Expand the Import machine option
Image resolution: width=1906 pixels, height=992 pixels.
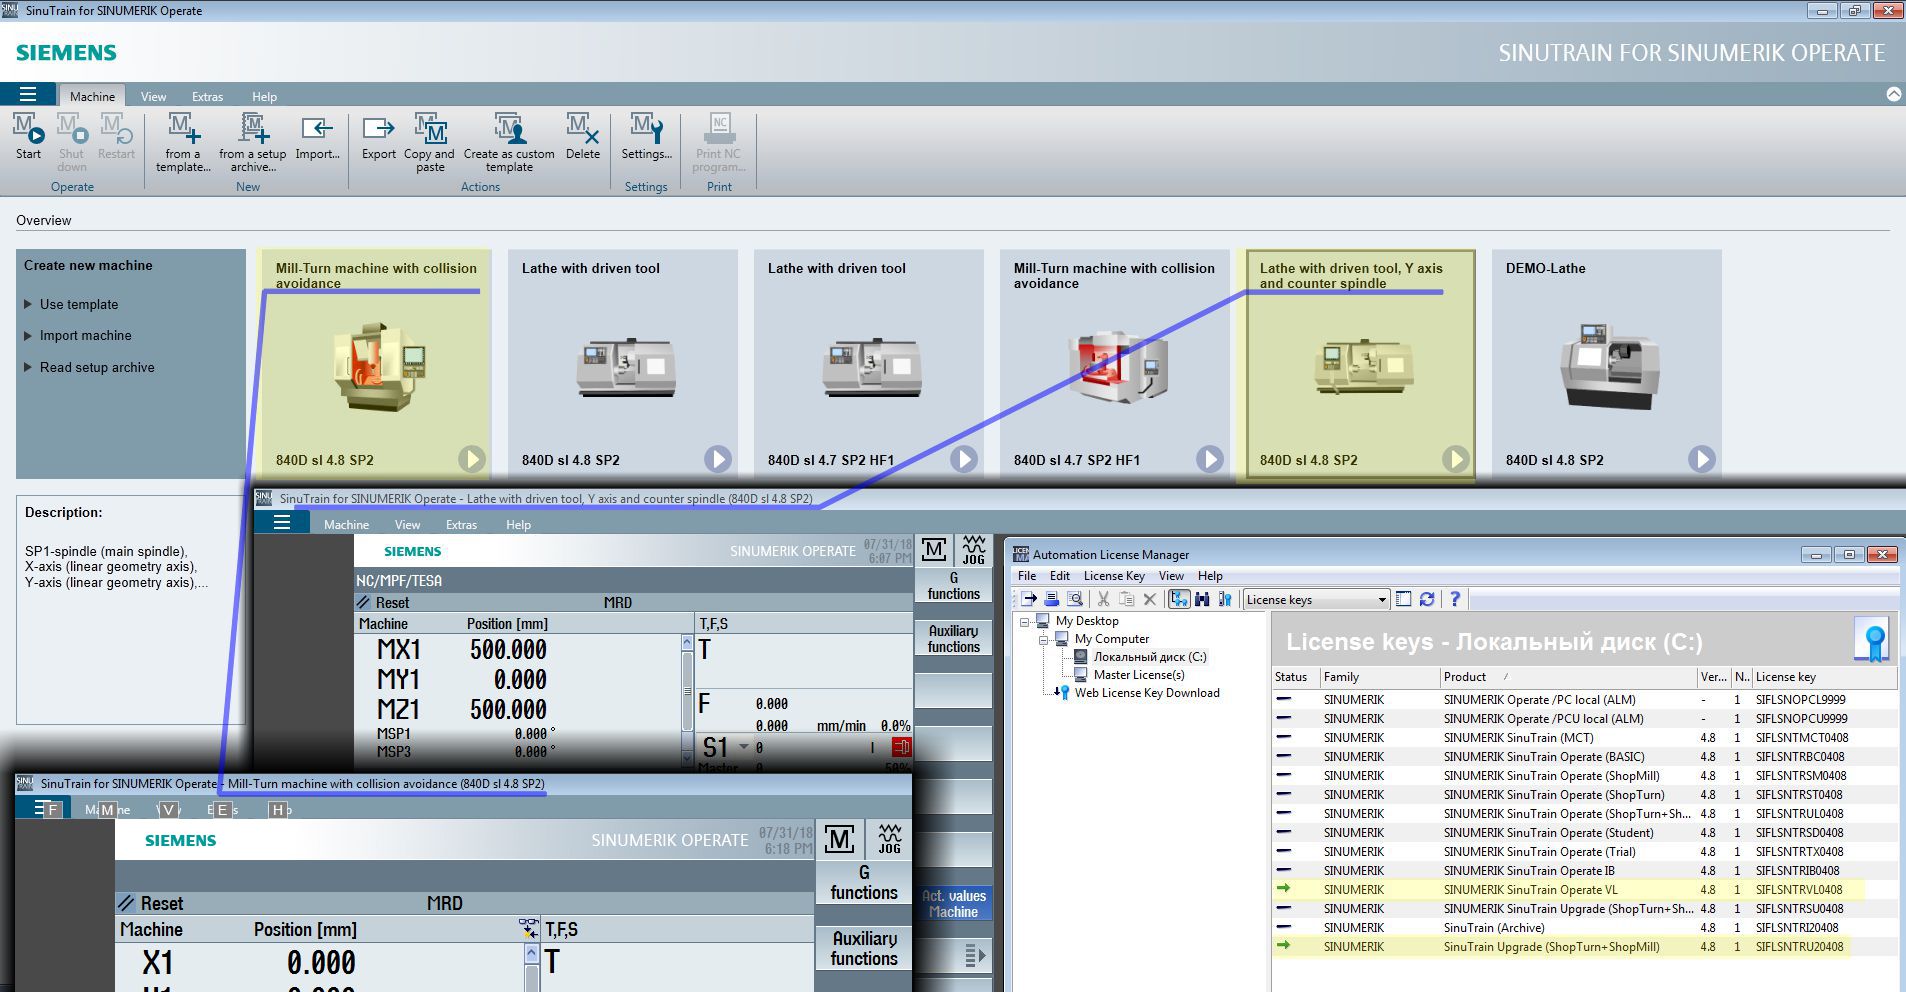(x=77, y=335)
